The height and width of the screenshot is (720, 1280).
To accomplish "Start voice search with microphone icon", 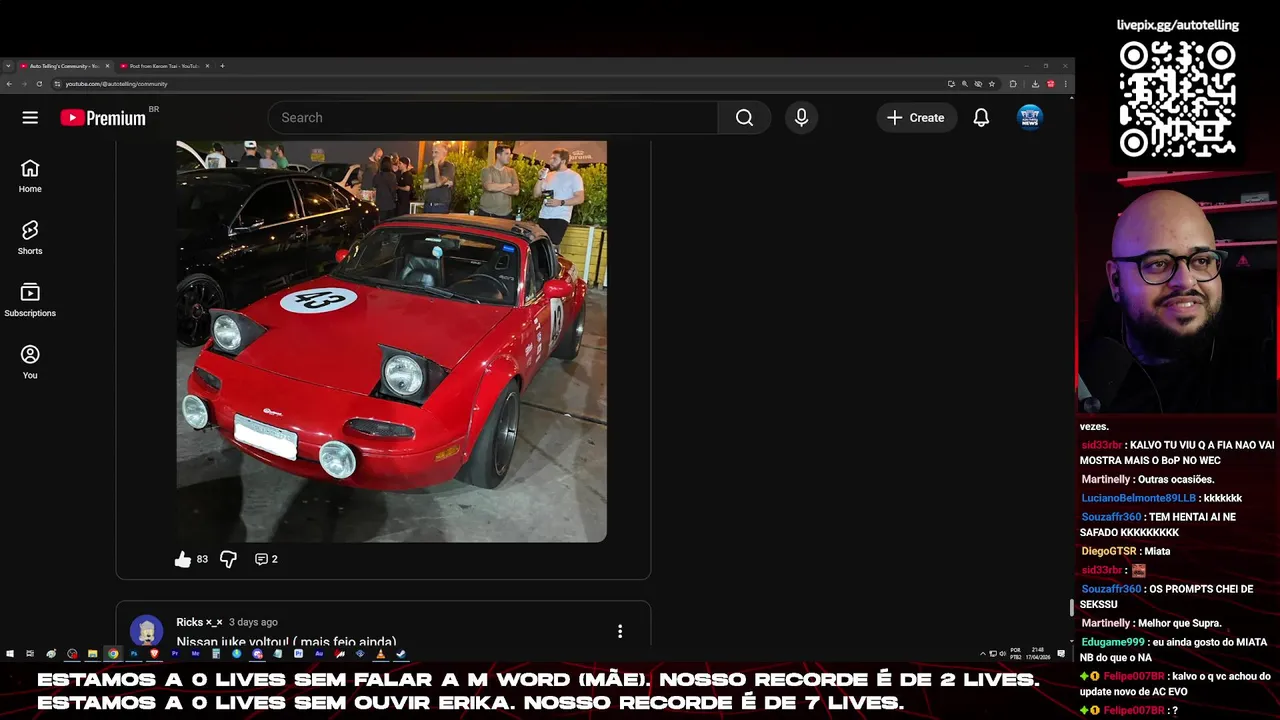I will point(801,118).
